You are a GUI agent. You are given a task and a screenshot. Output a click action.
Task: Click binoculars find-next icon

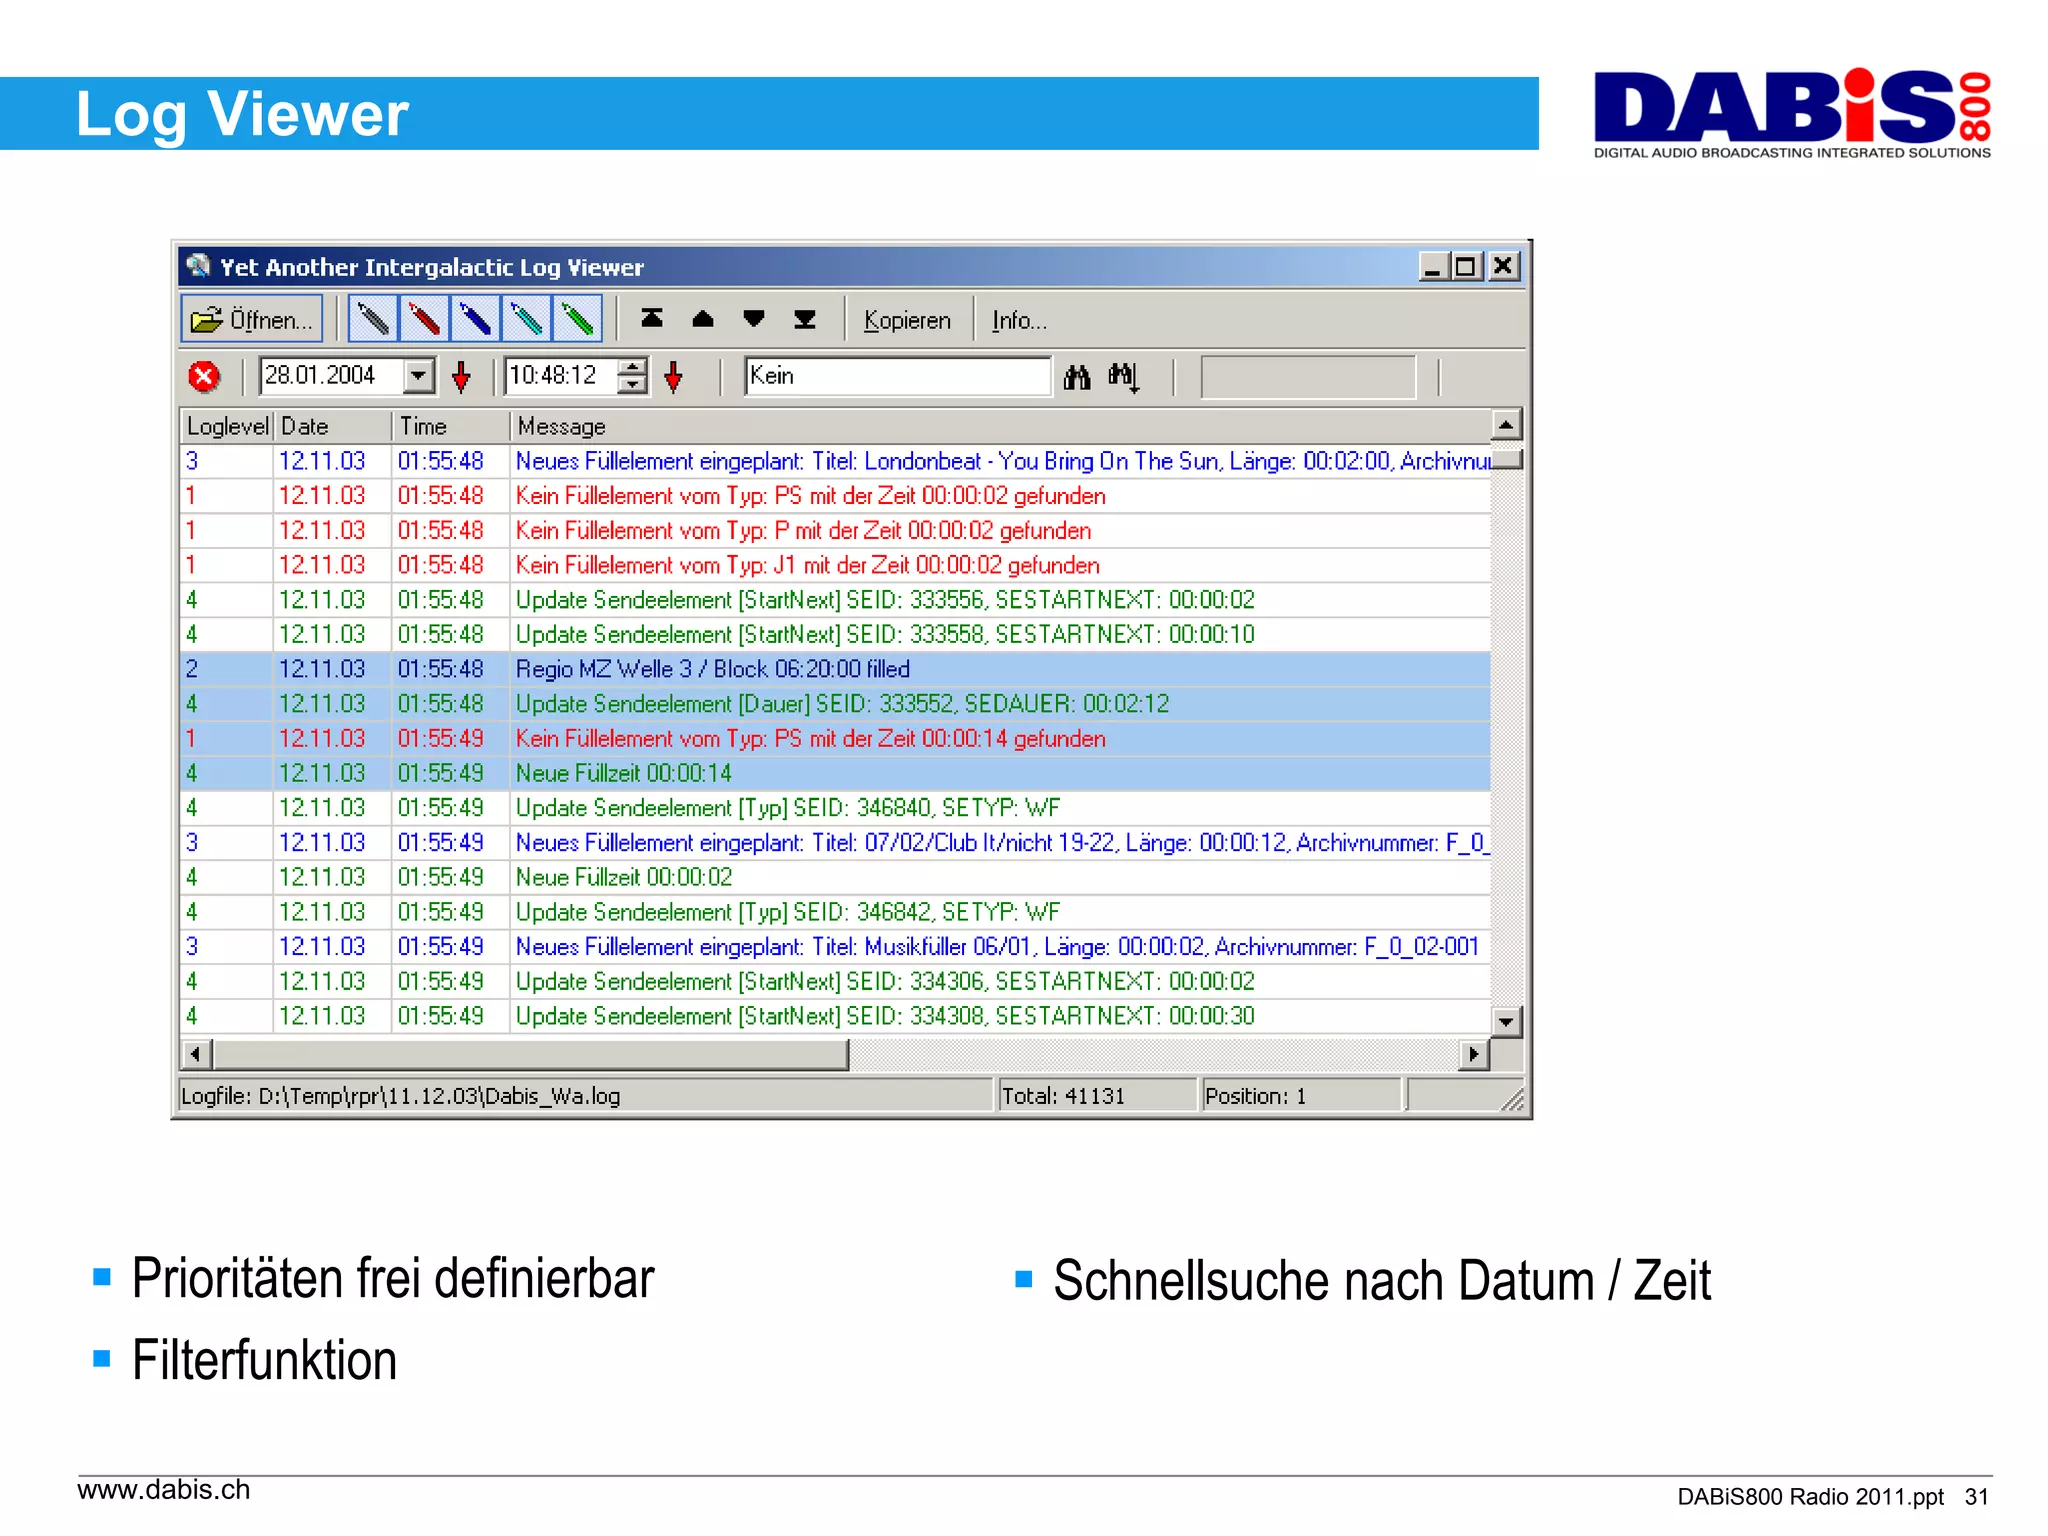point(1124,377)
